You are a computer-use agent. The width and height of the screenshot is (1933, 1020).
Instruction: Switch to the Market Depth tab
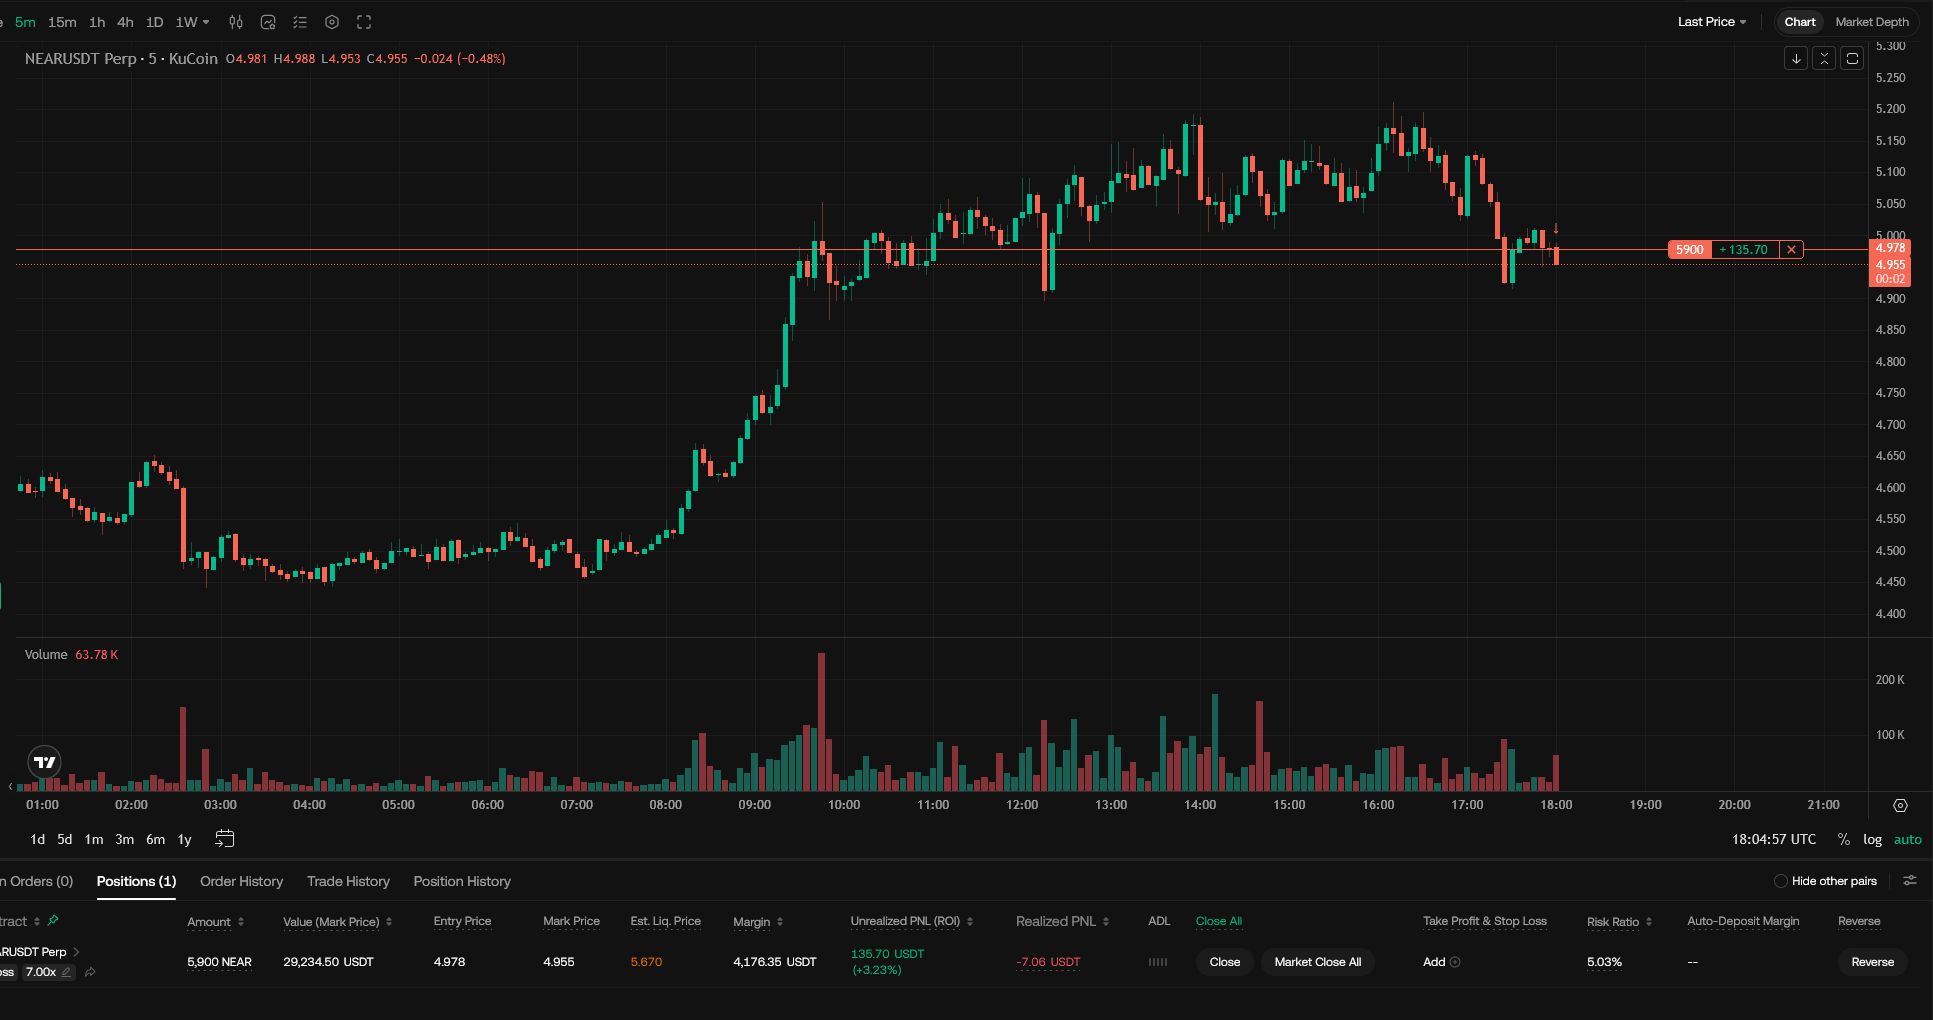(x=1872, y=22)
